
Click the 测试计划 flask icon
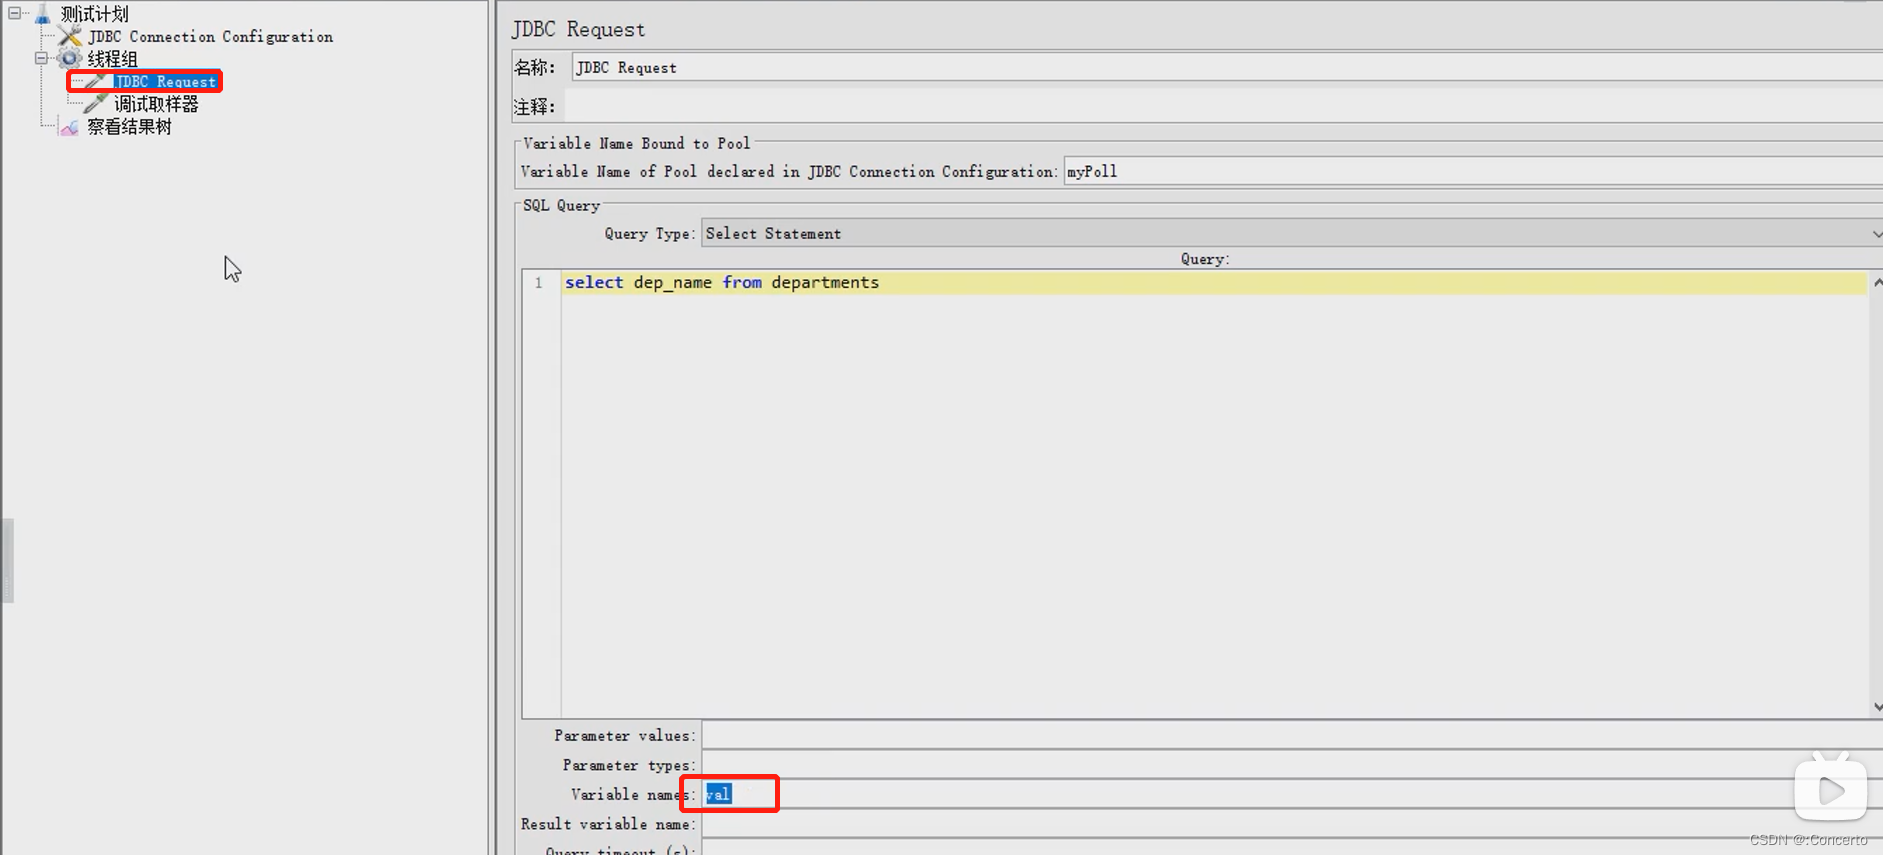pyautogui.click(x=42, y=14)
